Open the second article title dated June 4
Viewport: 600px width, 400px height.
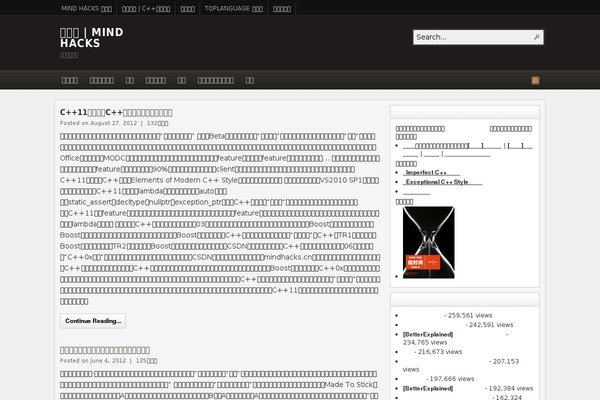(x=105, y=350)
